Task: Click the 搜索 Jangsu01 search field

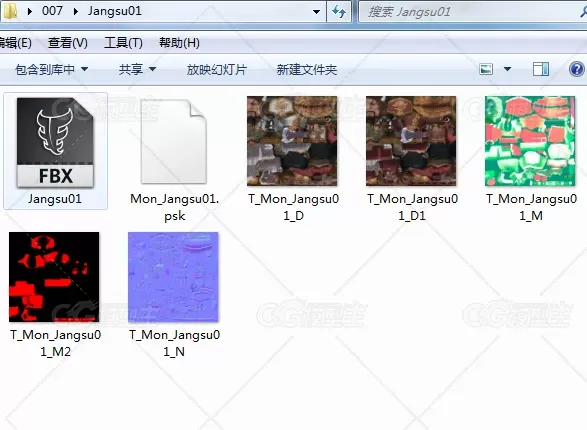Action: coord(469,12)
